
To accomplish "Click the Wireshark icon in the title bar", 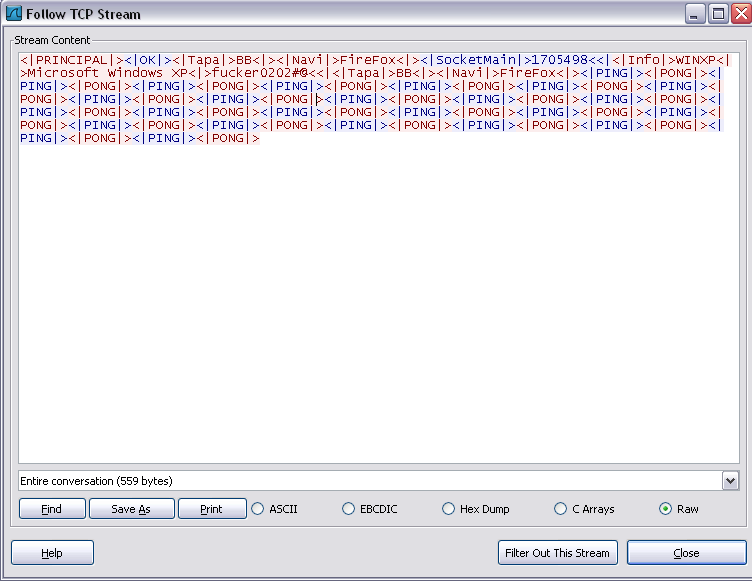I will 13,13.
